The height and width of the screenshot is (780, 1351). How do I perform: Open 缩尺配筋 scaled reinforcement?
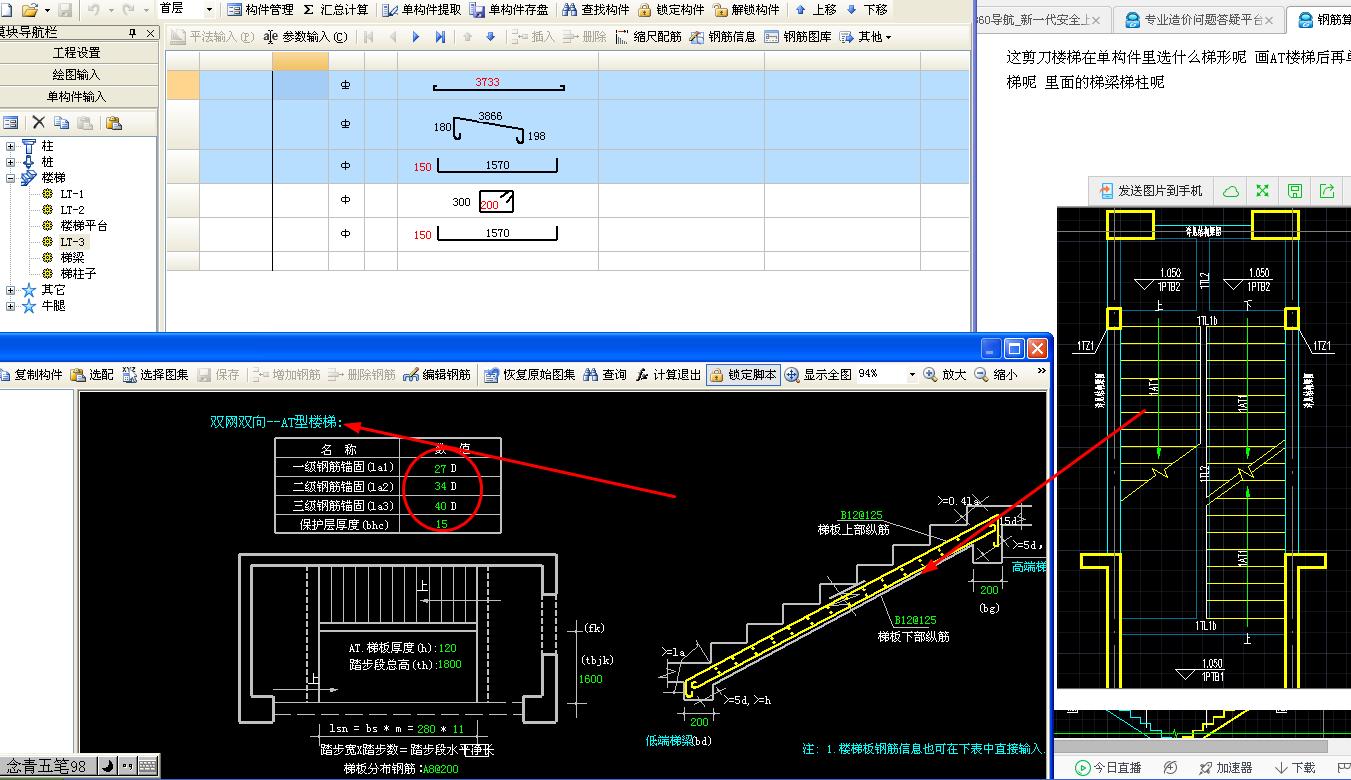point(647,37)
